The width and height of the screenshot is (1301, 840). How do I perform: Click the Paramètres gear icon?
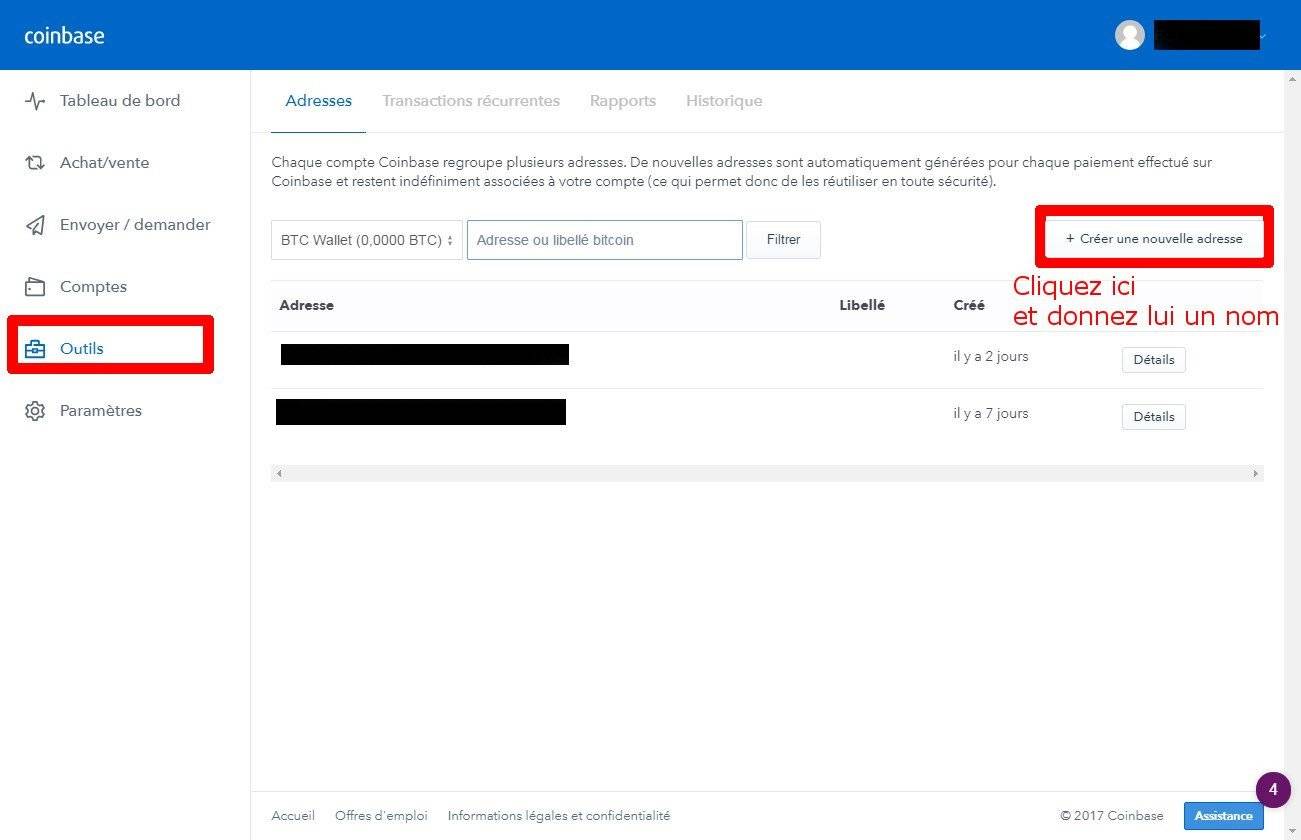tap(35, 411)
